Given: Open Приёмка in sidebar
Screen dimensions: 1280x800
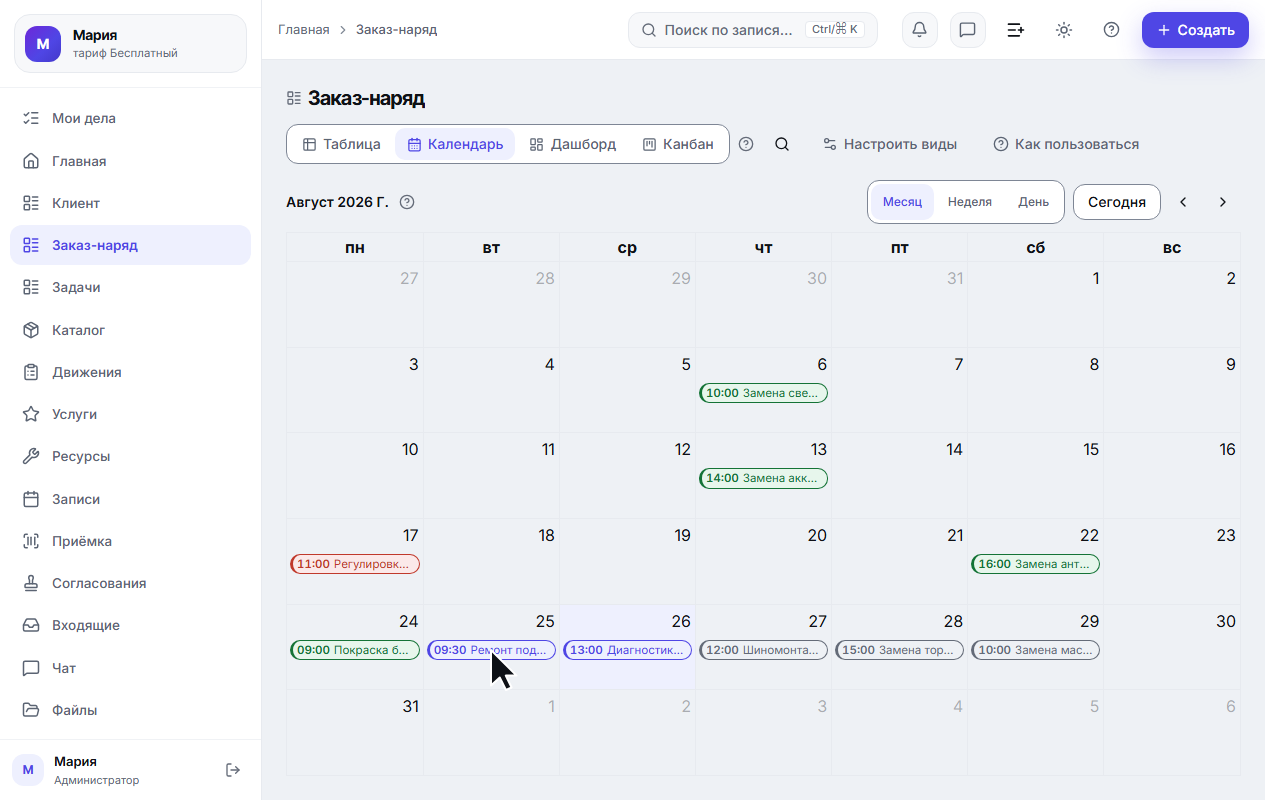Looking at the screenshot, I should (x=130, y=541).
